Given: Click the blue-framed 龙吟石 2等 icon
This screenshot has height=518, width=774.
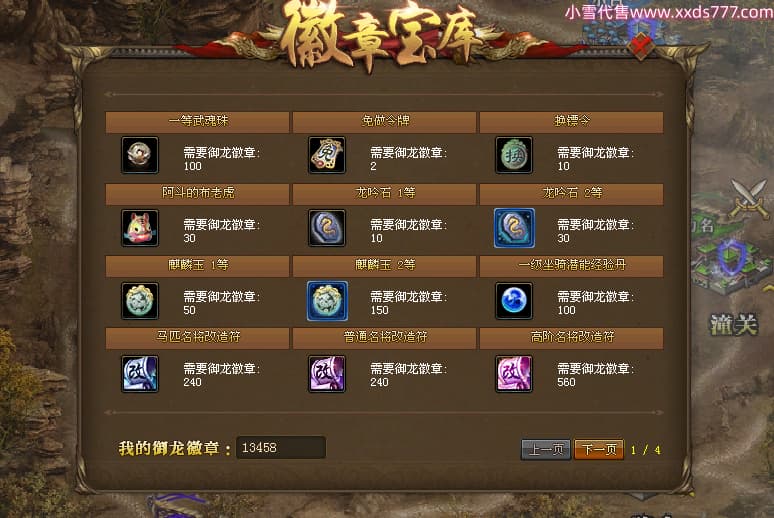Looking at the screenshot, I should pos(514,228).
